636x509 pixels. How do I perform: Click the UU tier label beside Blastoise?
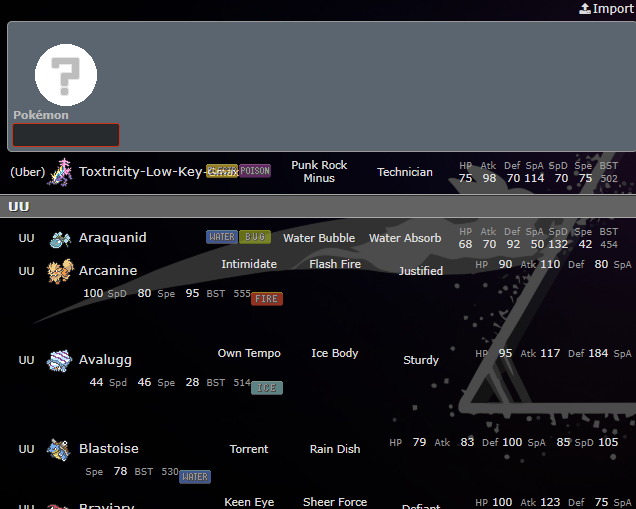26,449
